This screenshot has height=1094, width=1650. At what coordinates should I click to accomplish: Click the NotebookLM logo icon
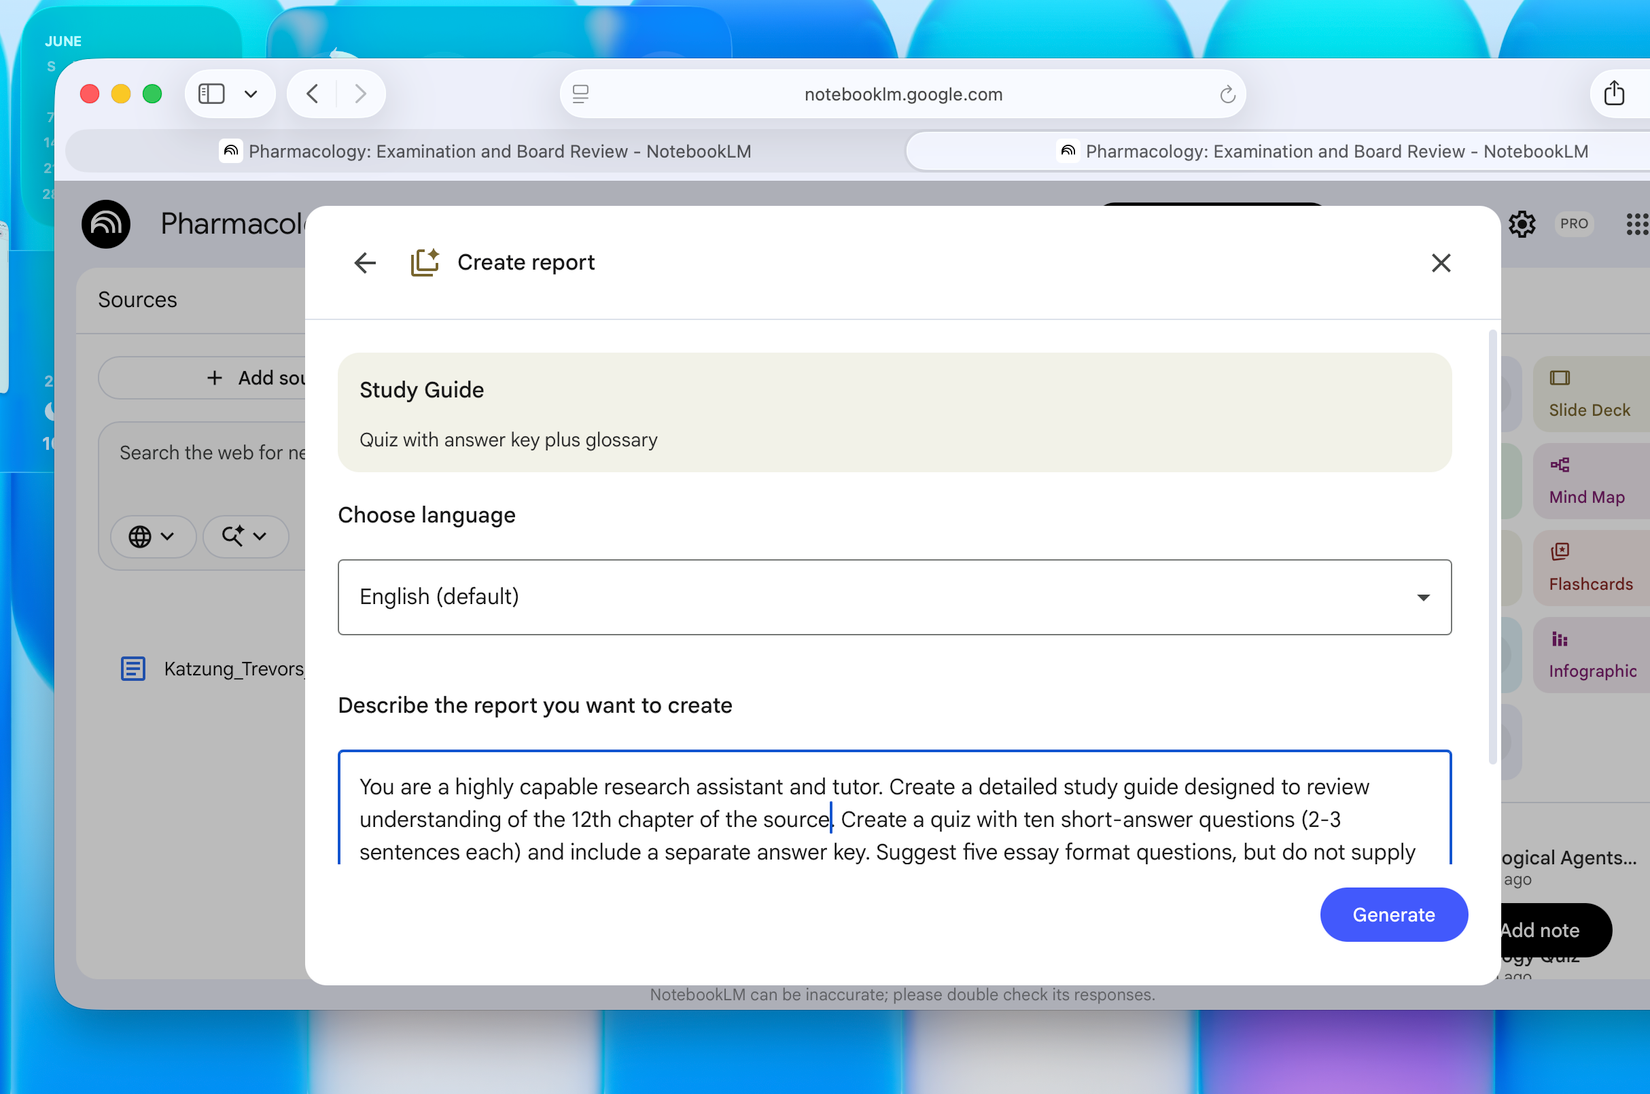point(106,224)
